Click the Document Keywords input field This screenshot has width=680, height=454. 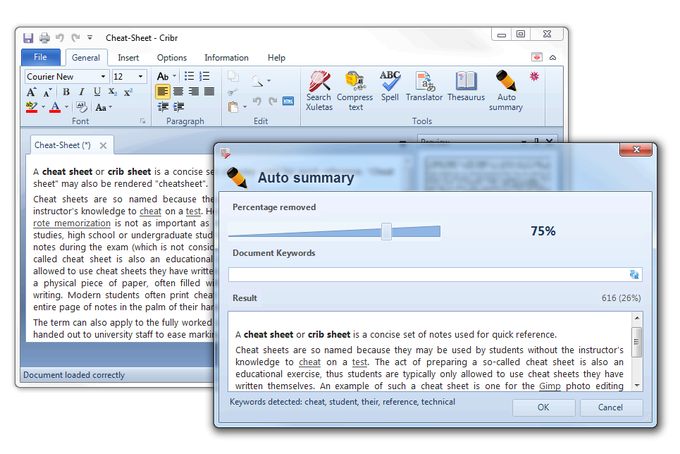[435, 274]
